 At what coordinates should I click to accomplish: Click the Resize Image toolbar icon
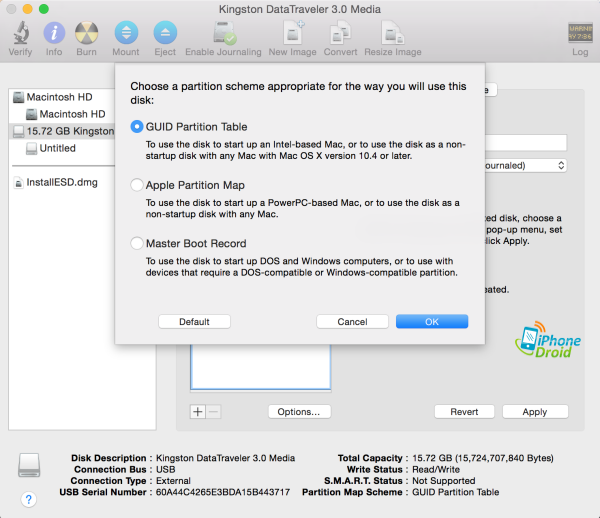(x=393, y=33)
